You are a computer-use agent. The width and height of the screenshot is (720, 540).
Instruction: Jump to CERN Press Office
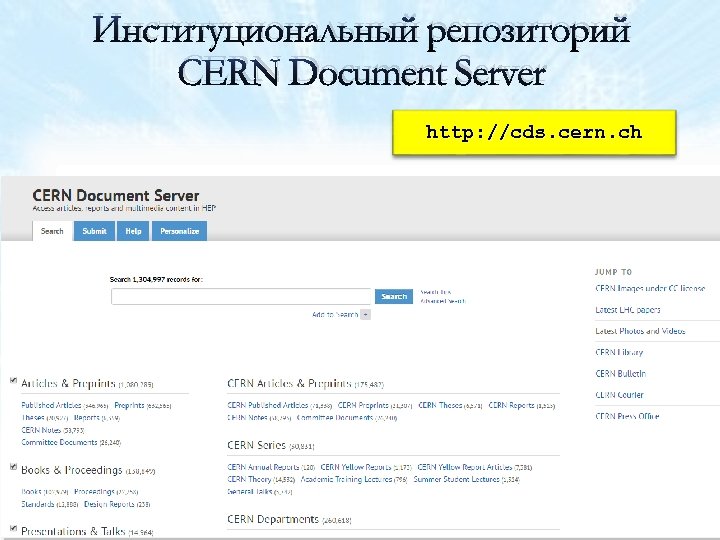point(627,416)
